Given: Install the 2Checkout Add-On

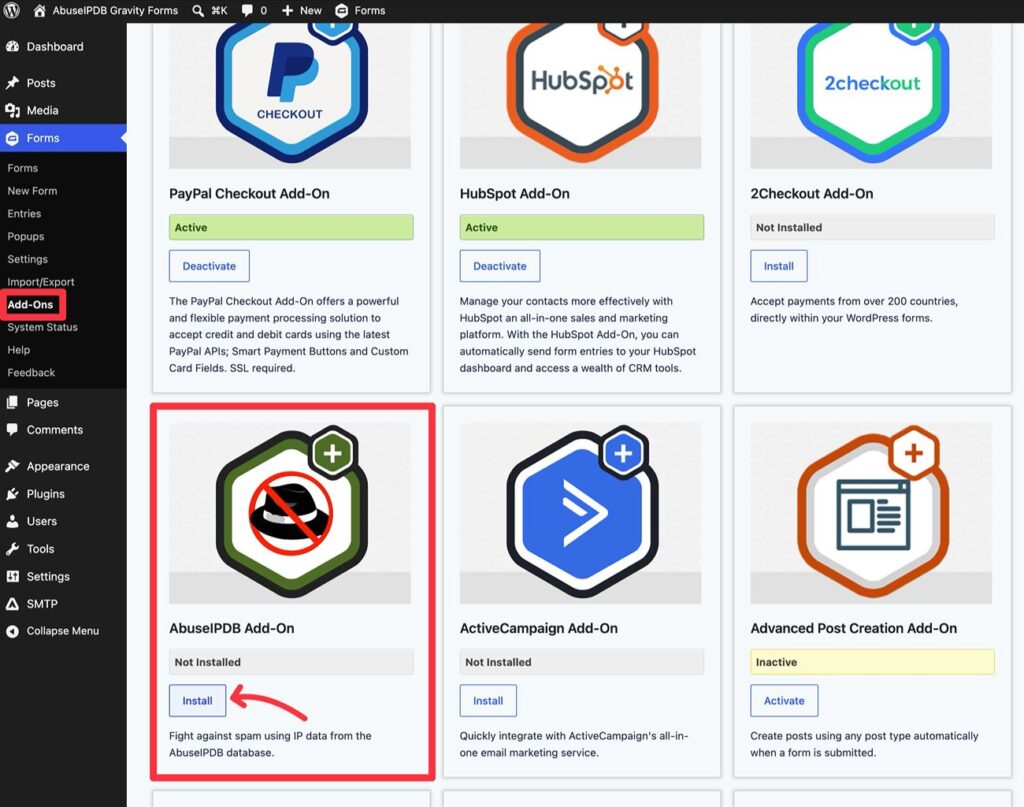Looking at the screenshot, I should point(778,266).
